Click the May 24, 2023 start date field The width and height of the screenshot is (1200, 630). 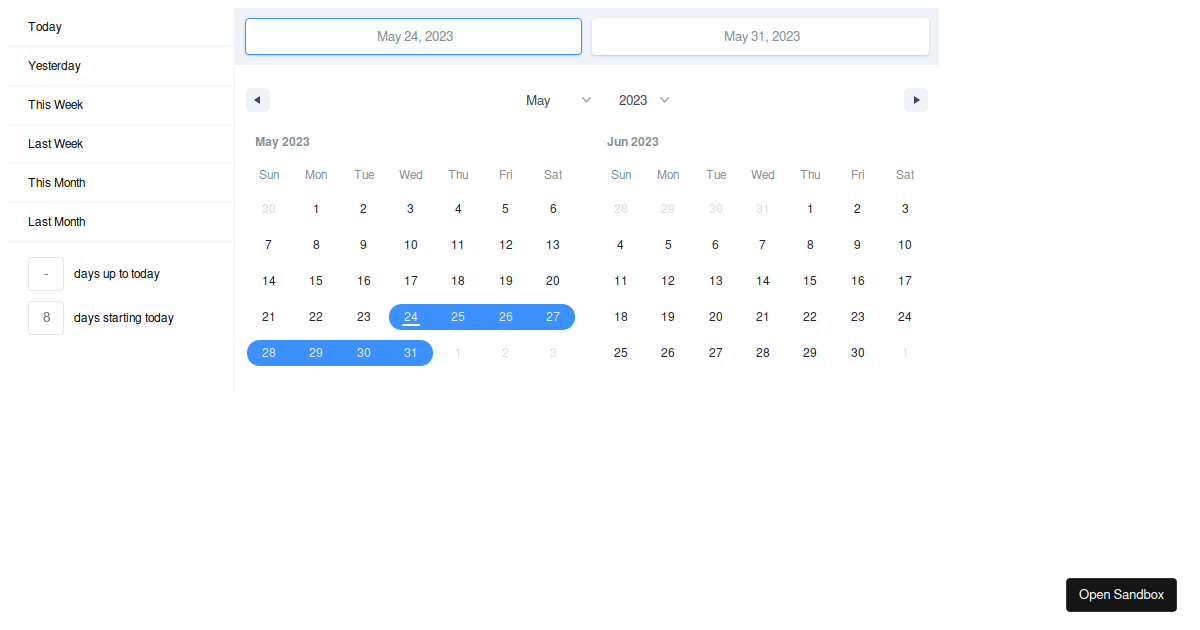click(x=413, y=36)
